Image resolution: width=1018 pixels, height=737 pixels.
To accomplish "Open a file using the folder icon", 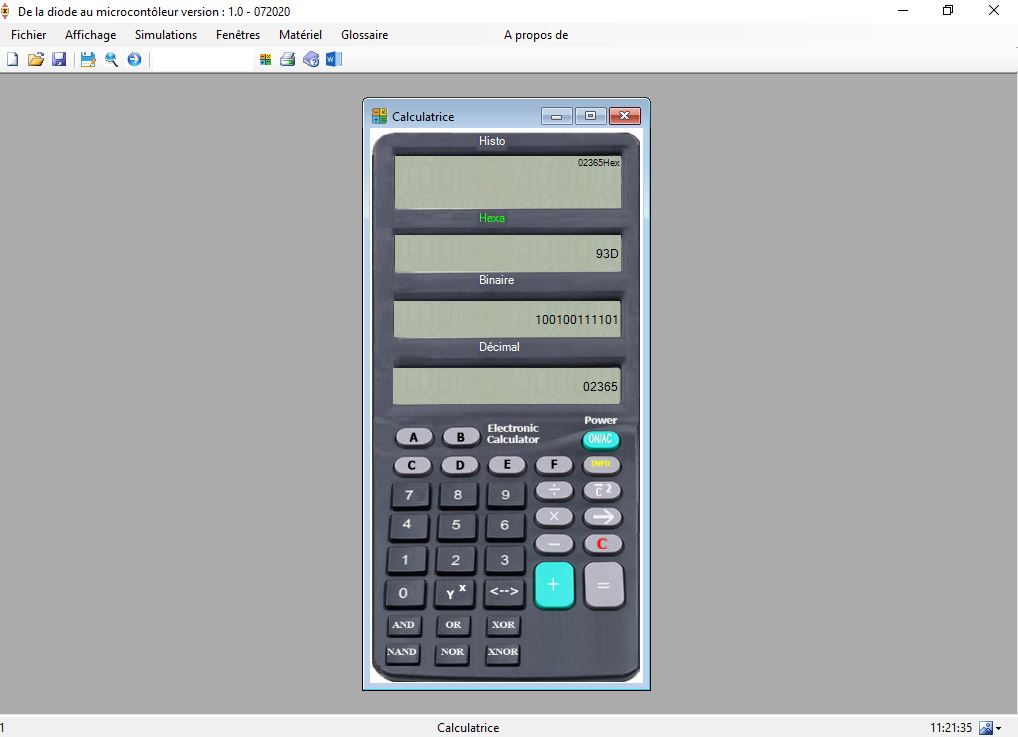I will (x=35, y=59).
